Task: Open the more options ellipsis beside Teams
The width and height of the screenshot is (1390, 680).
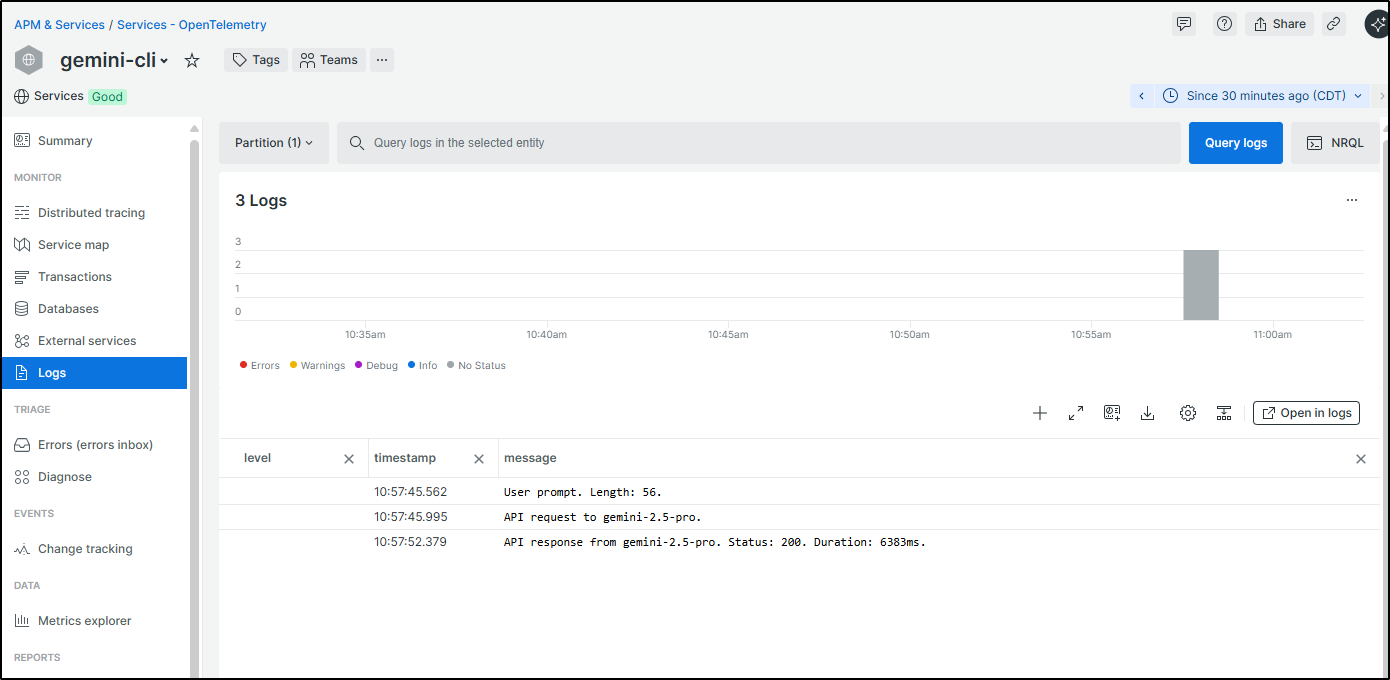Action: 381,60
